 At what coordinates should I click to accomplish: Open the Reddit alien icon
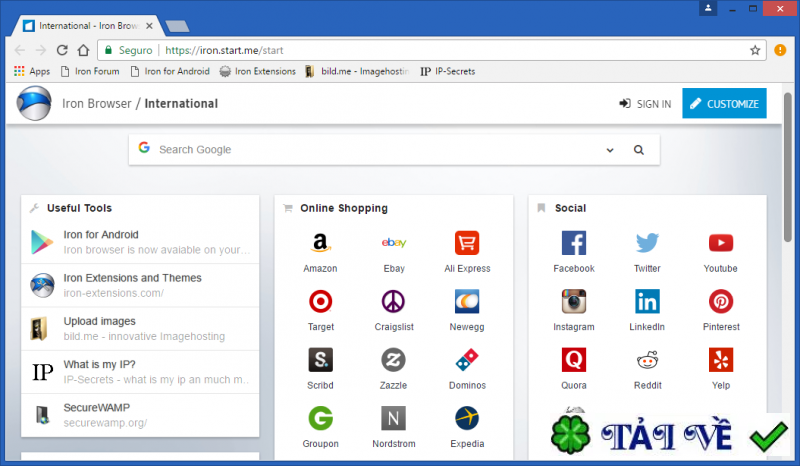(647, 360)
